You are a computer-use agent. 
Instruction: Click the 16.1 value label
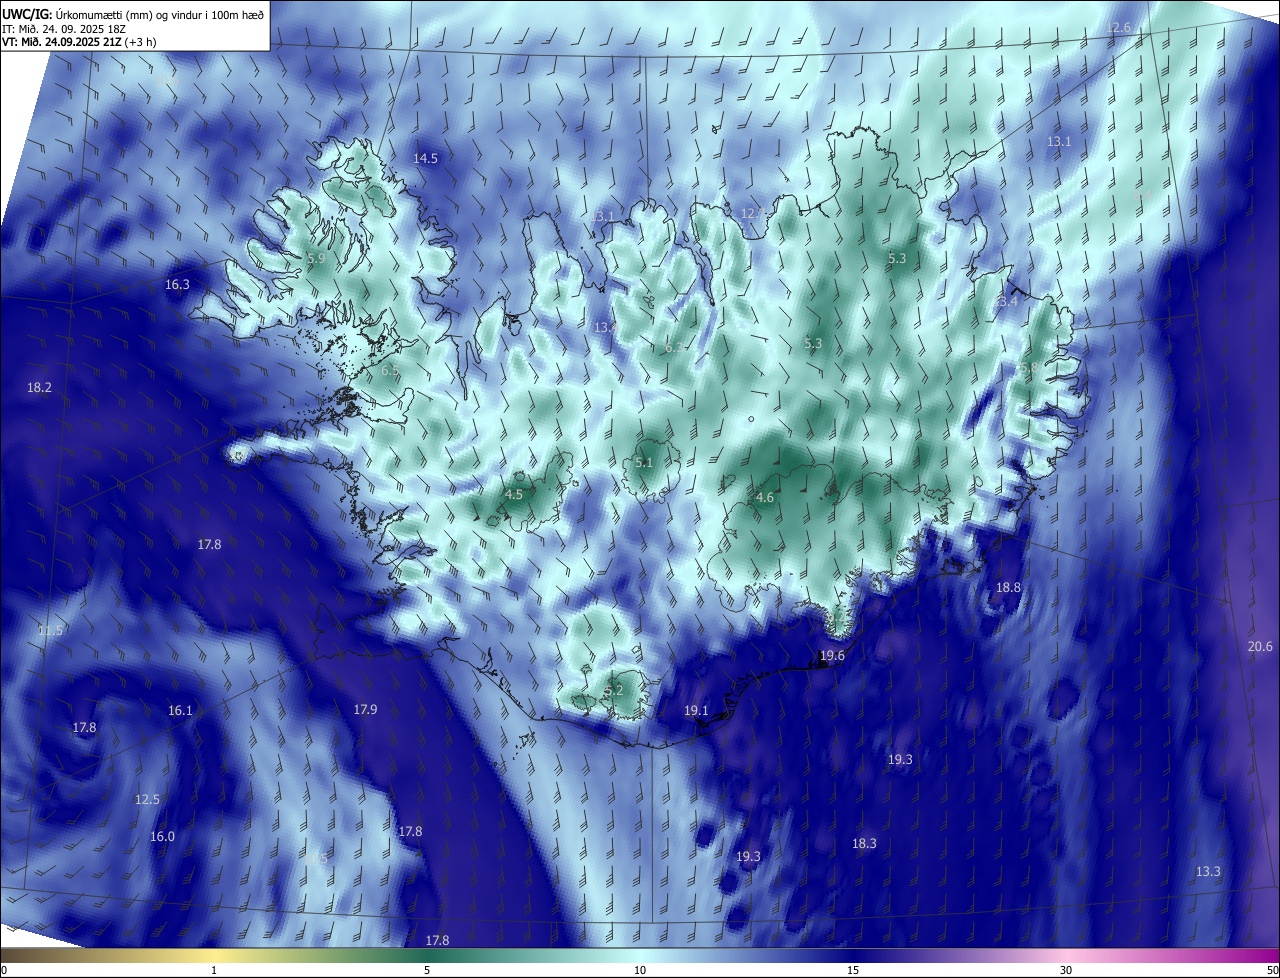pos(179,710)
